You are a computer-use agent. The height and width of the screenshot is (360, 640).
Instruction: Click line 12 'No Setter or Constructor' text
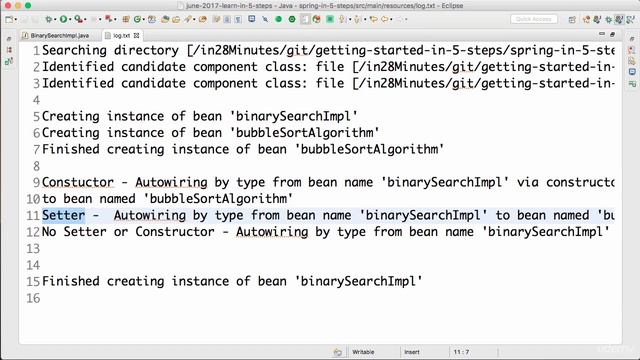click(128, 232)
